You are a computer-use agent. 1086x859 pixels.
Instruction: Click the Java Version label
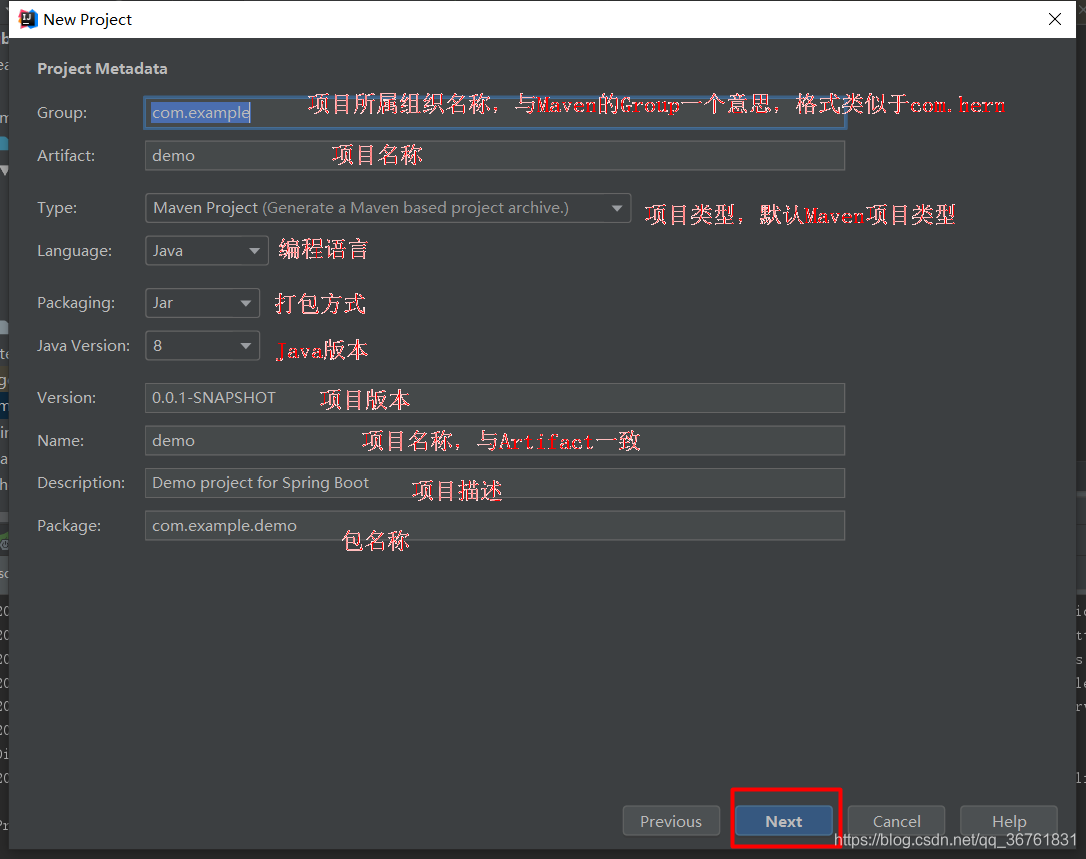[83, 346]
